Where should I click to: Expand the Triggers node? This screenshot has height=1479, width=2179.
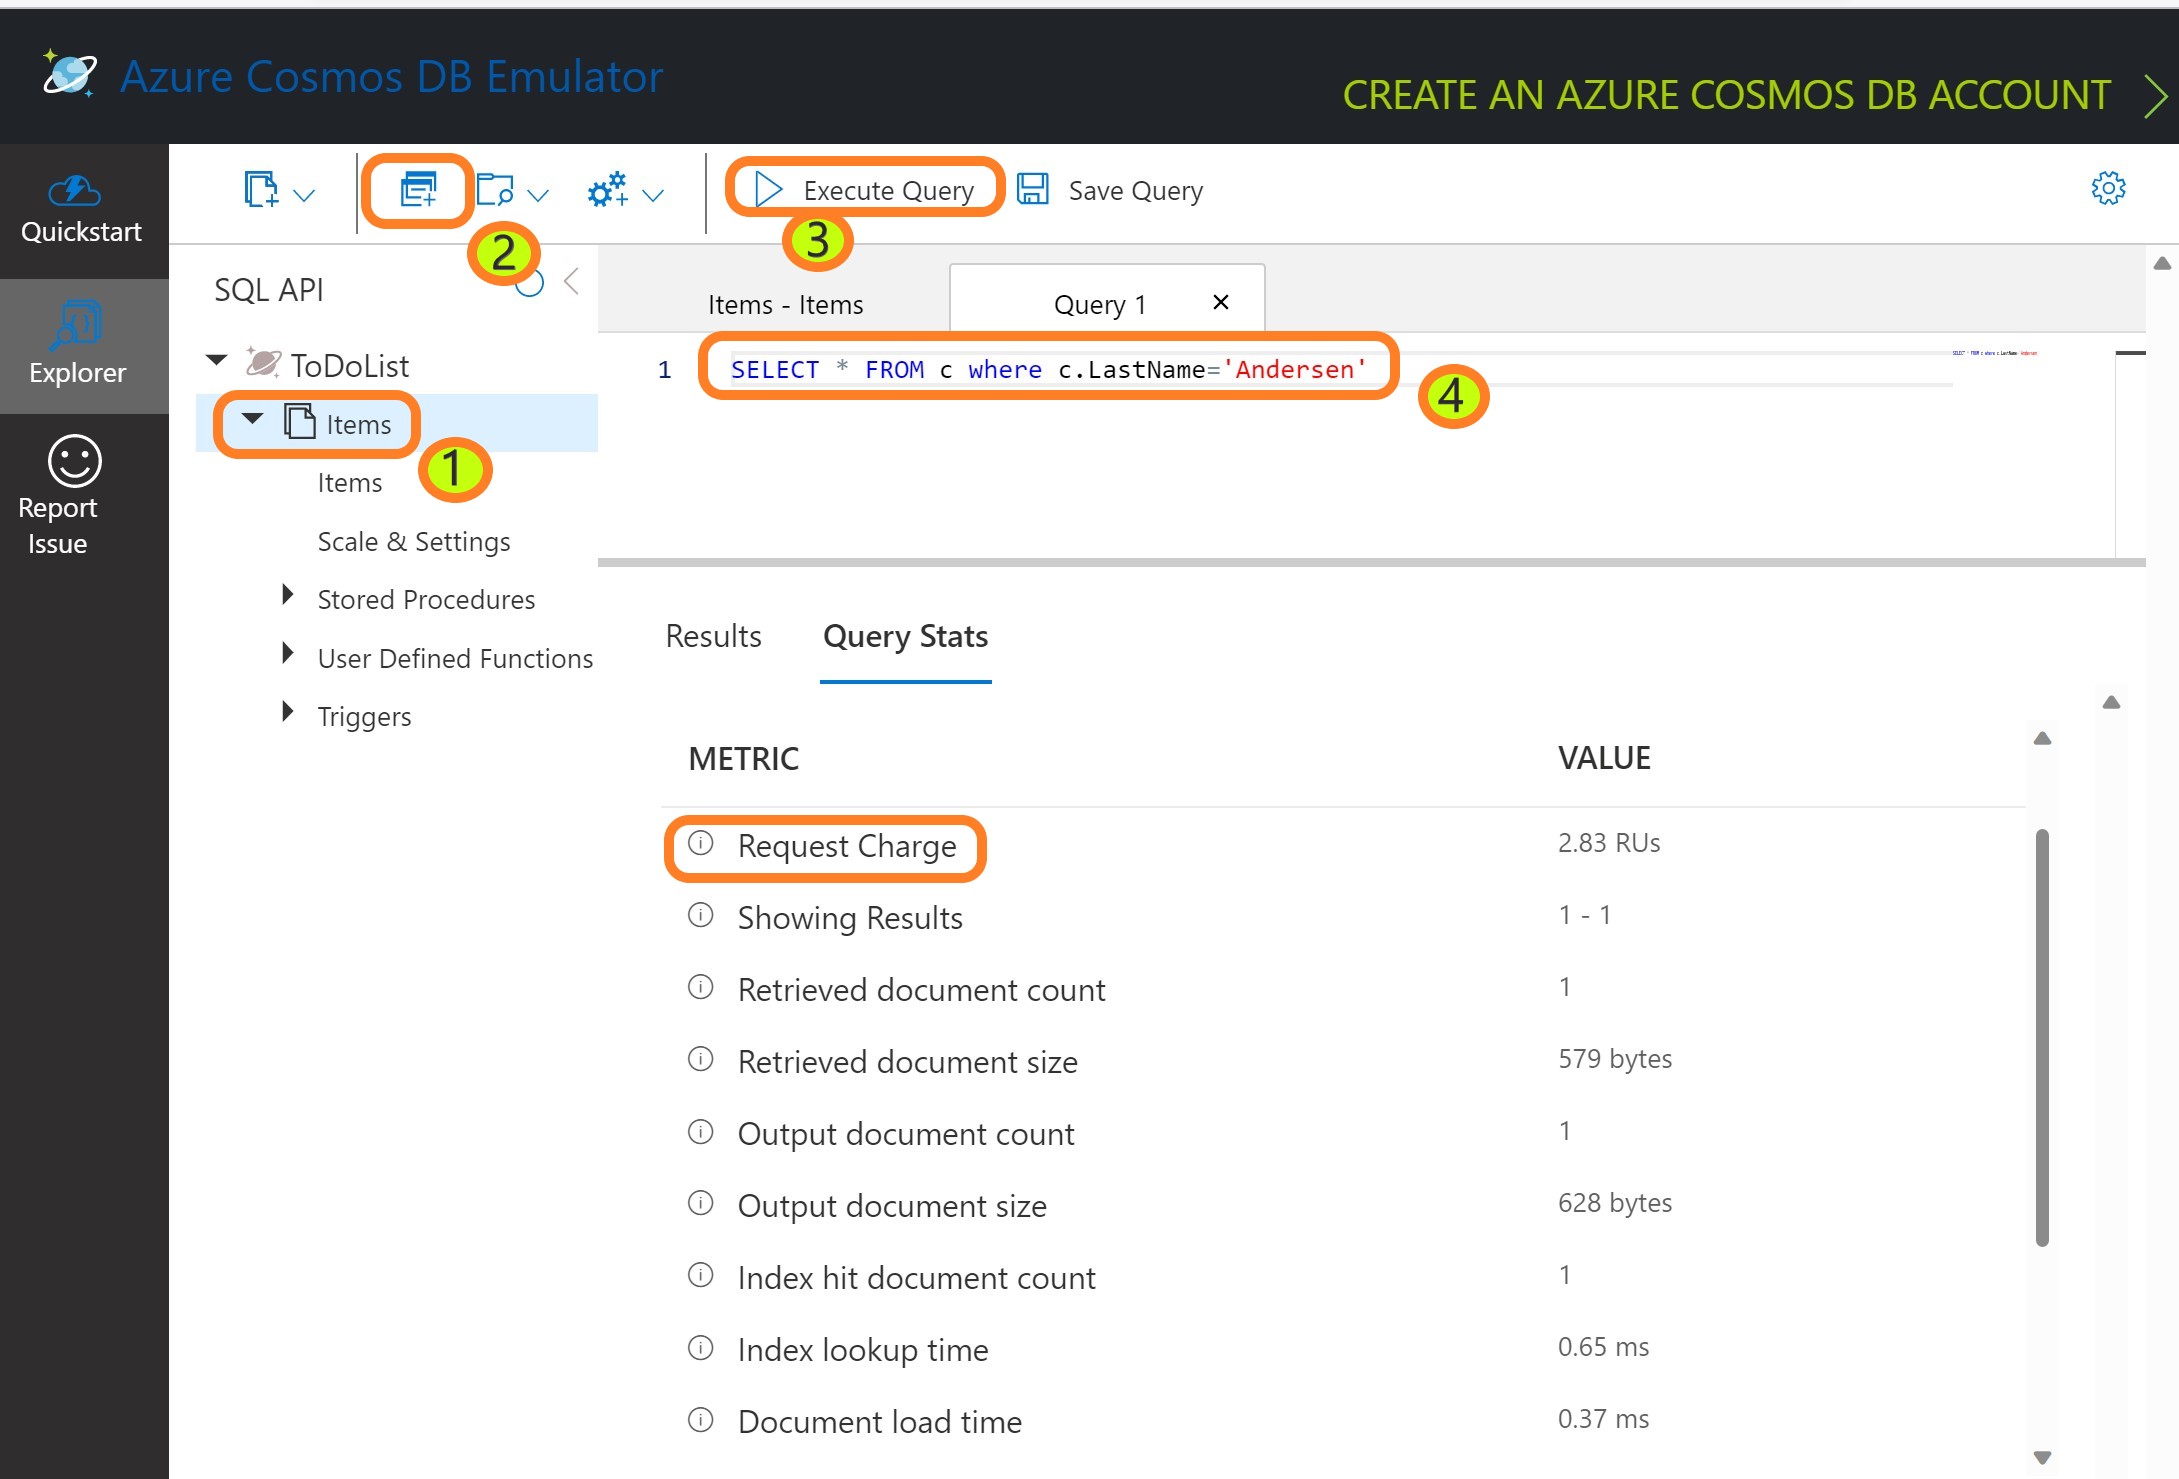pyautogui.click(x=288, y=712)
